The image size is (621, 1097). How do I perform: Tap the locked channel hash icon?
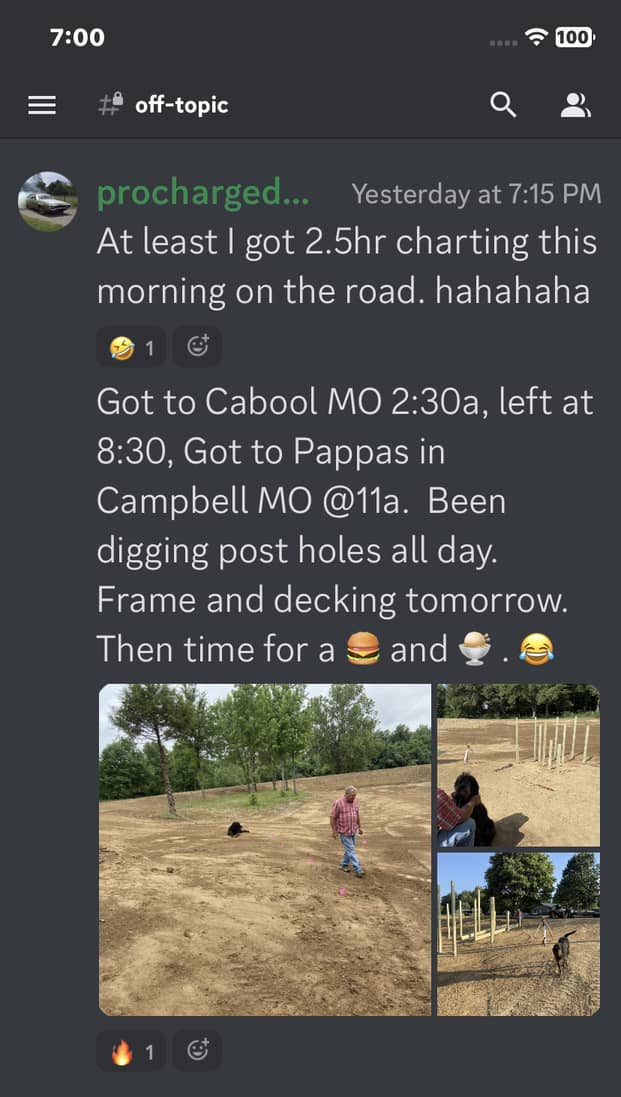[110, 105]
